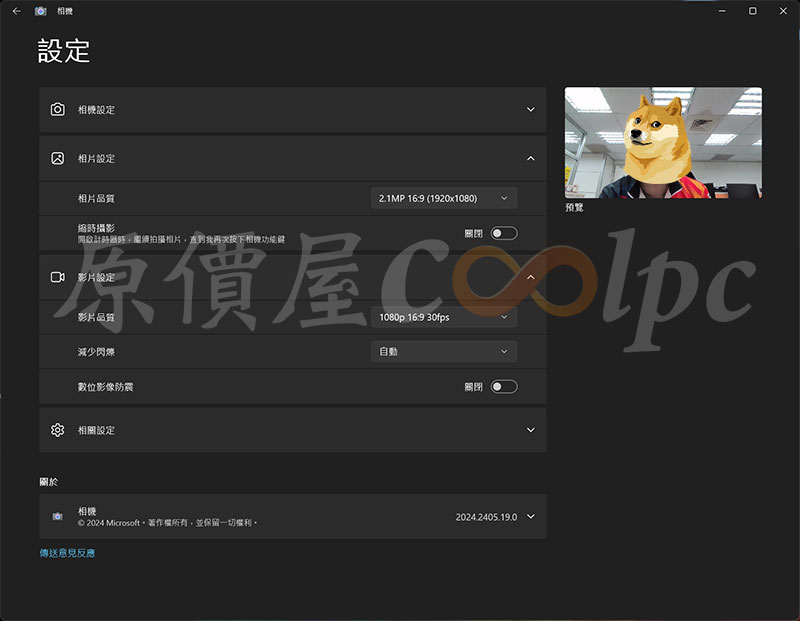Click the 傳送意見反應 link
800x621 pixels.
pyautogui.click(x=67, y=553)
